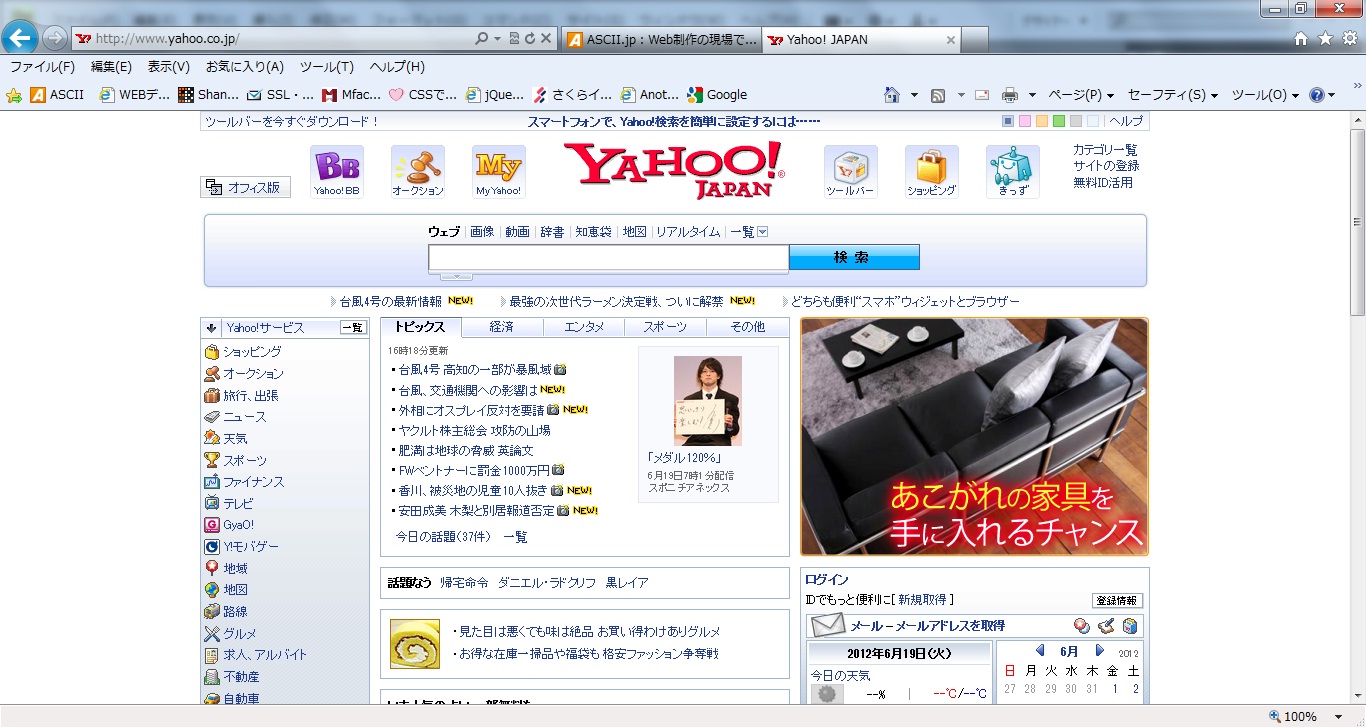Open the ツール(T) menu
Screen dimensions: 1366x728
[327, 67]
